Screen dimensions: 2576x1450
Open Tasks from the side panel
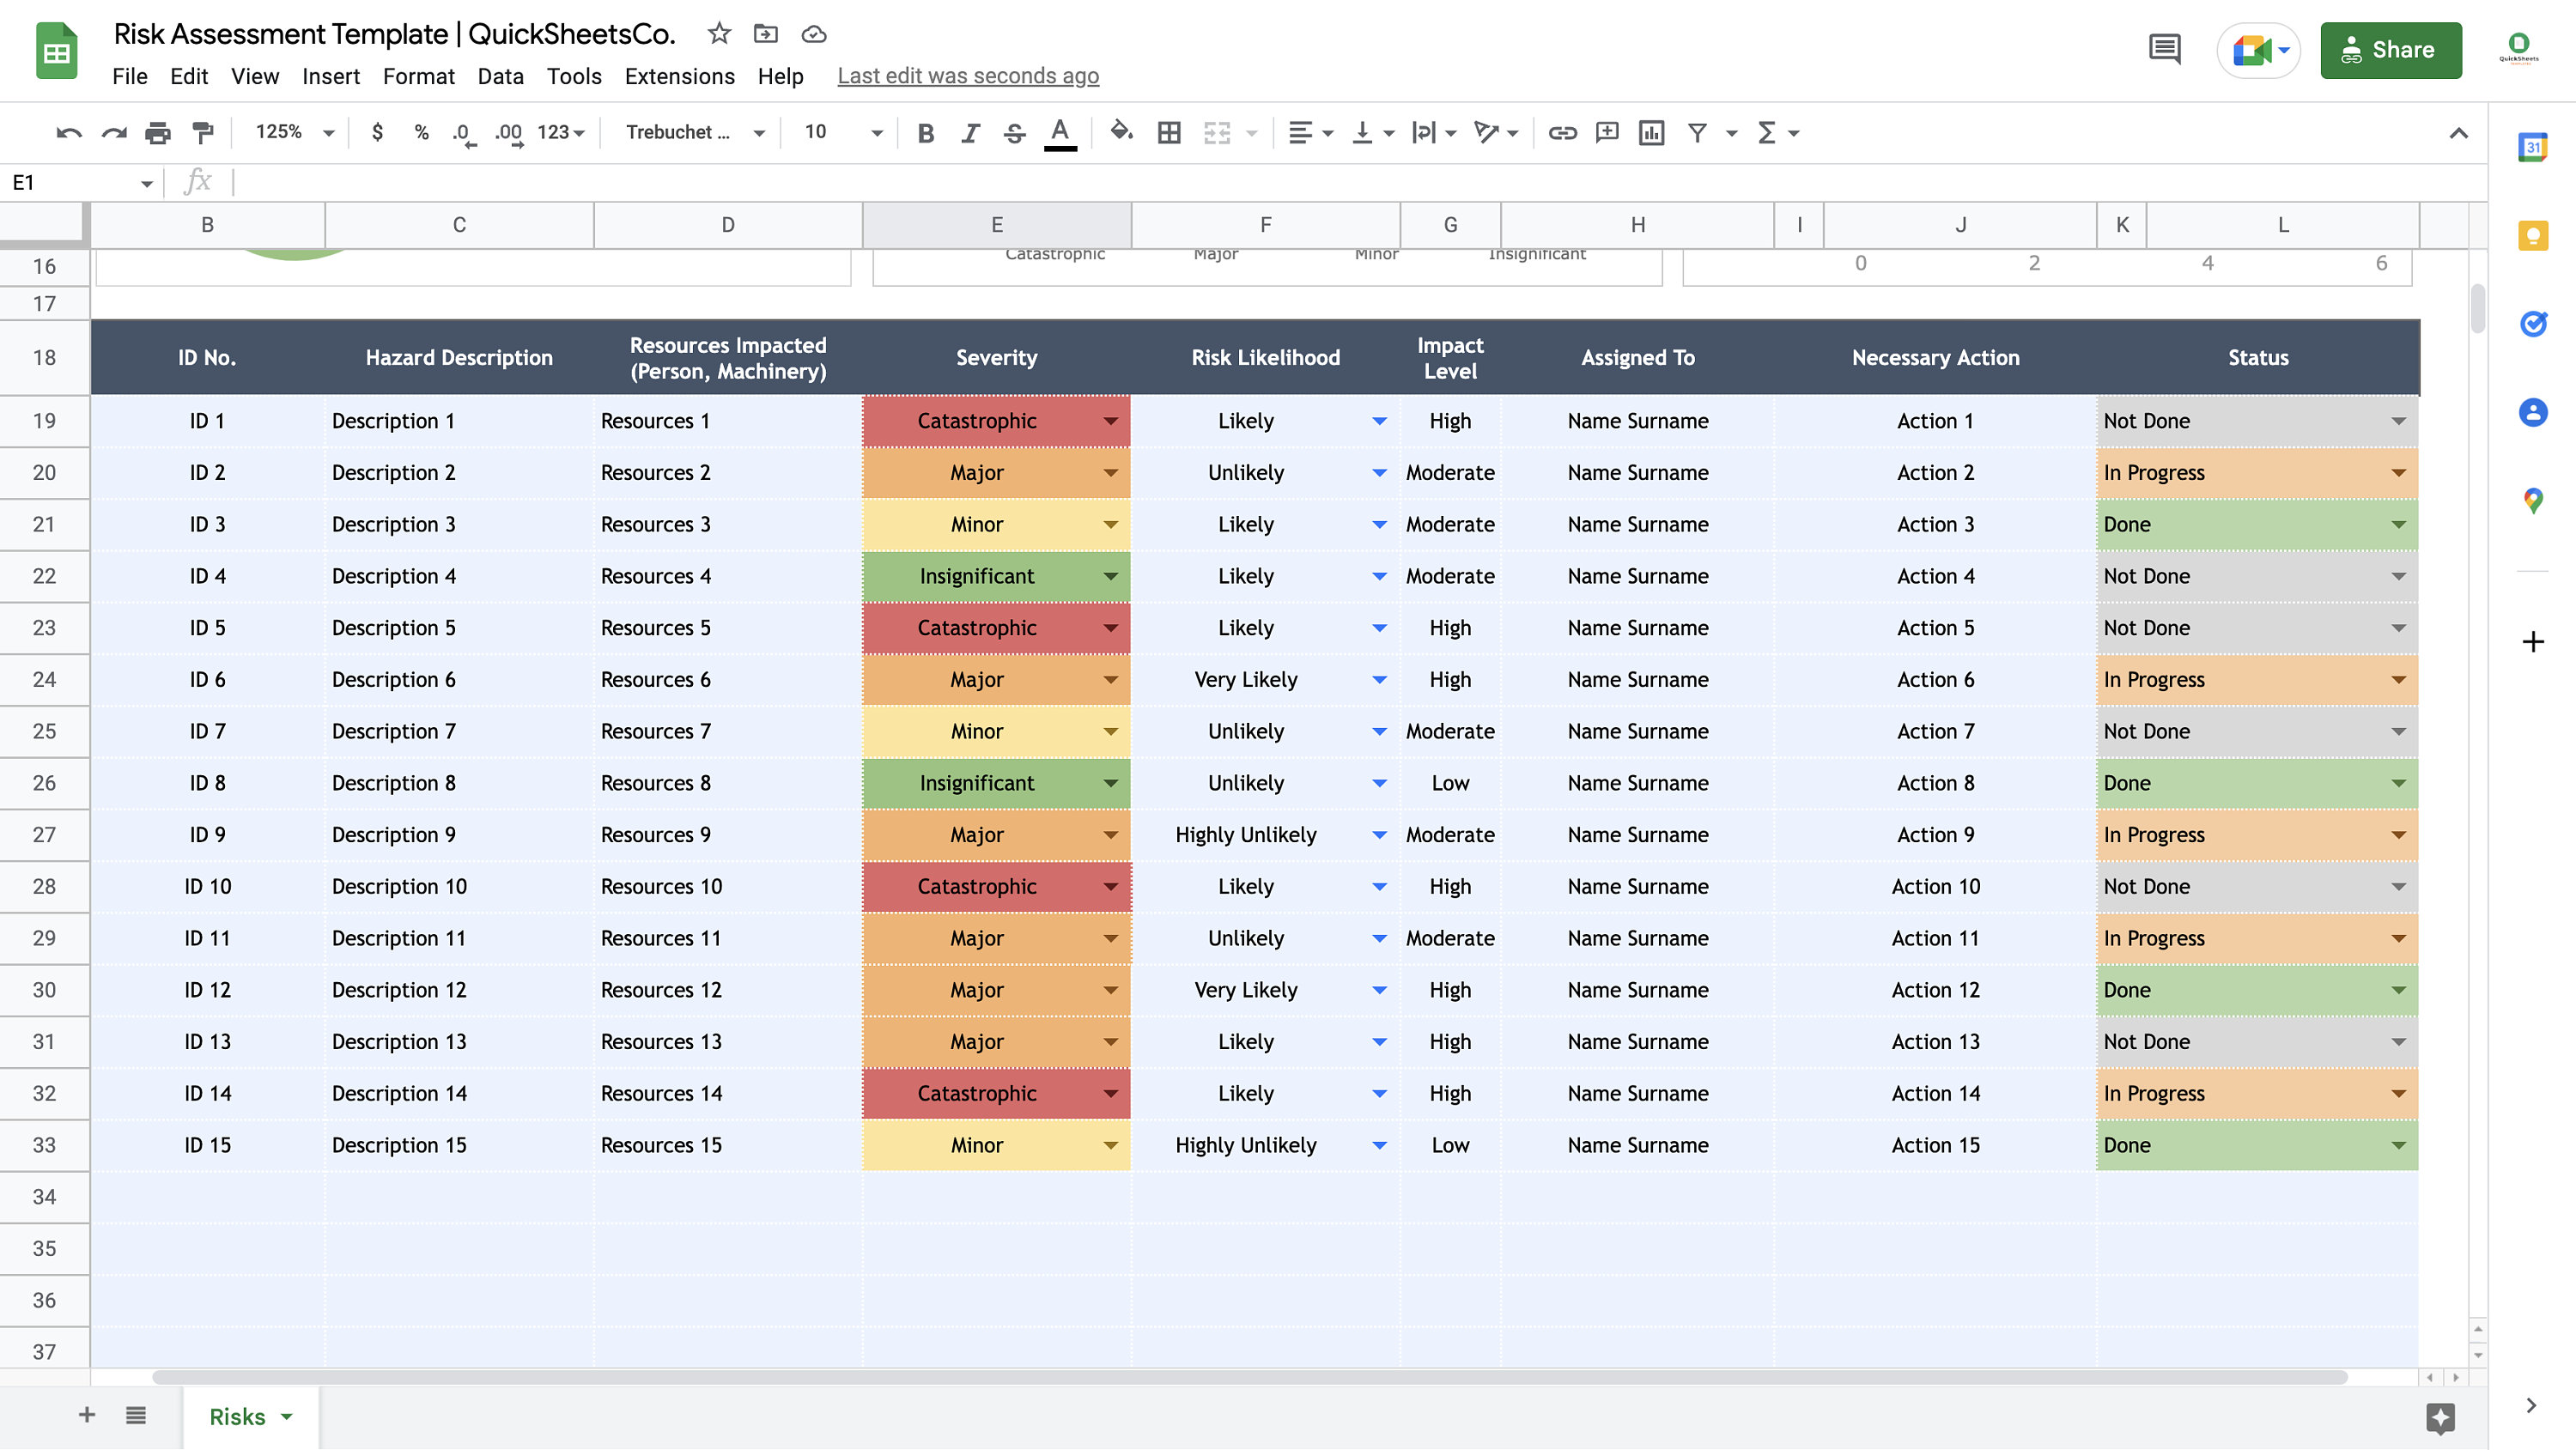point(2533,323)
